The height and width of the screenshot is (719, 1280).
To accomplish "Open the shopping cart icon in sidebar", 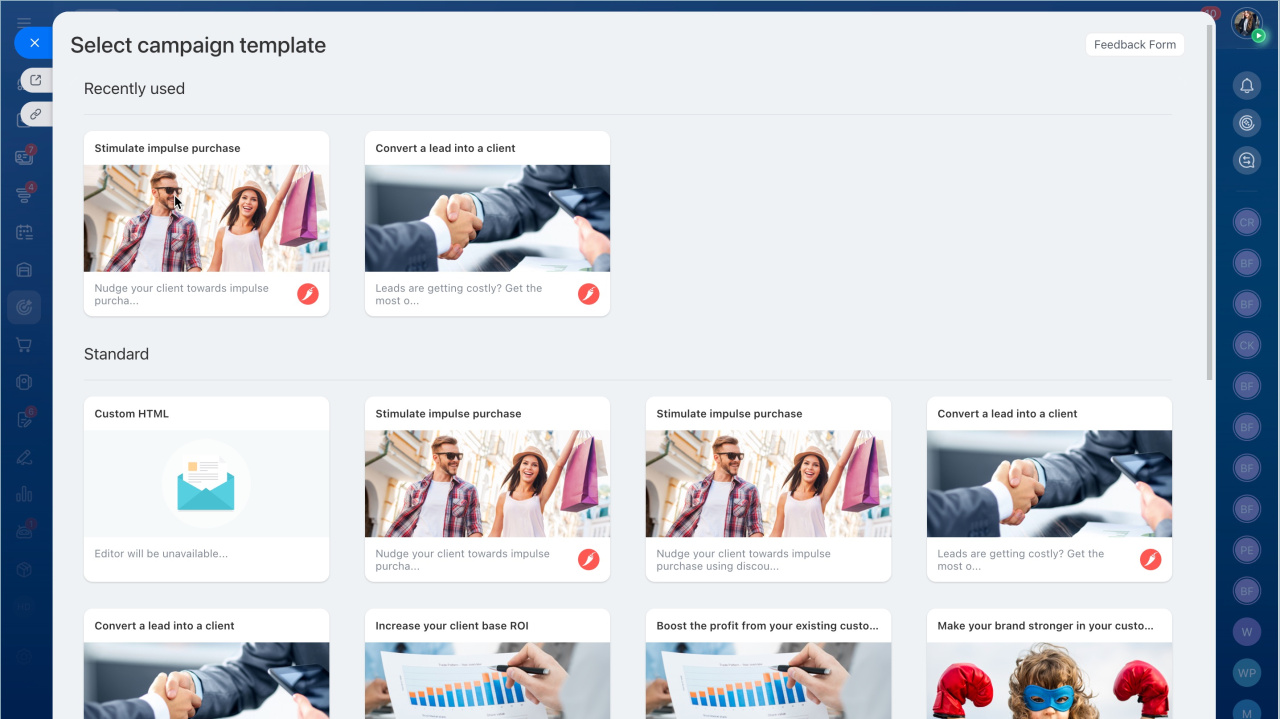I will pyautogui.click(x=24, y=345).
